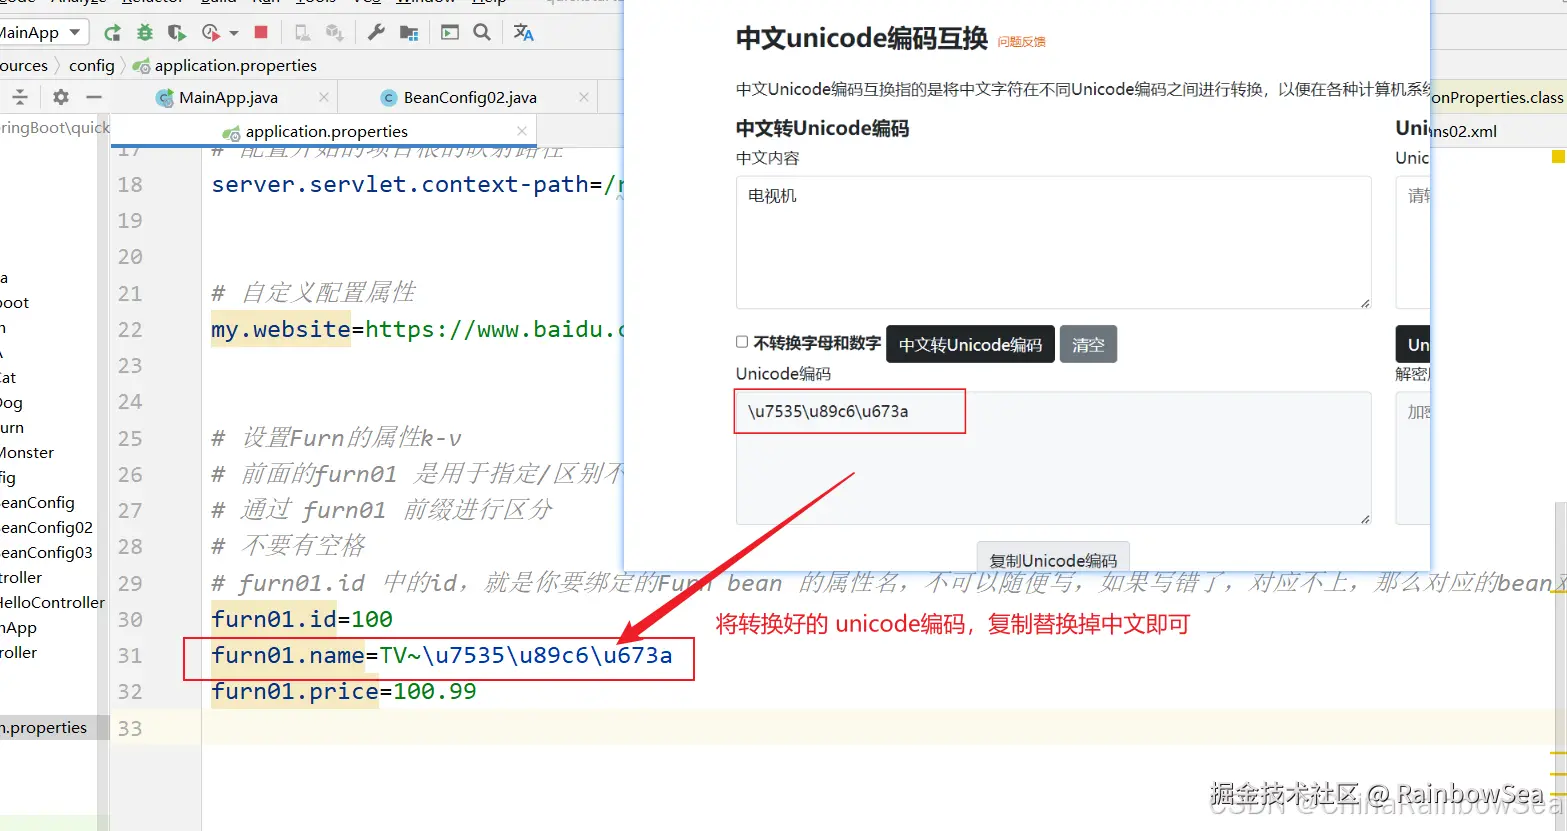Place cursor on the furn01.id=100 line
1567x831 pixels.
(302, 619)
